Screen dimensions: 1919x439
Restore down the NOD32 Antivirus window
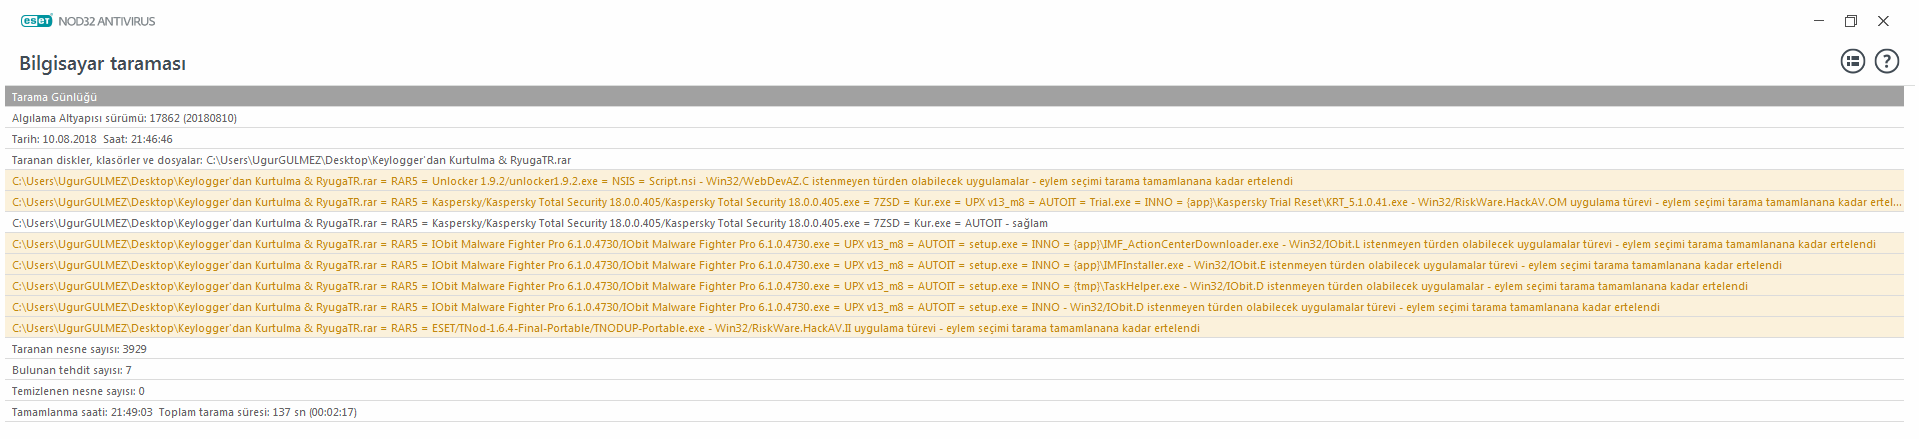(1851, 21)
